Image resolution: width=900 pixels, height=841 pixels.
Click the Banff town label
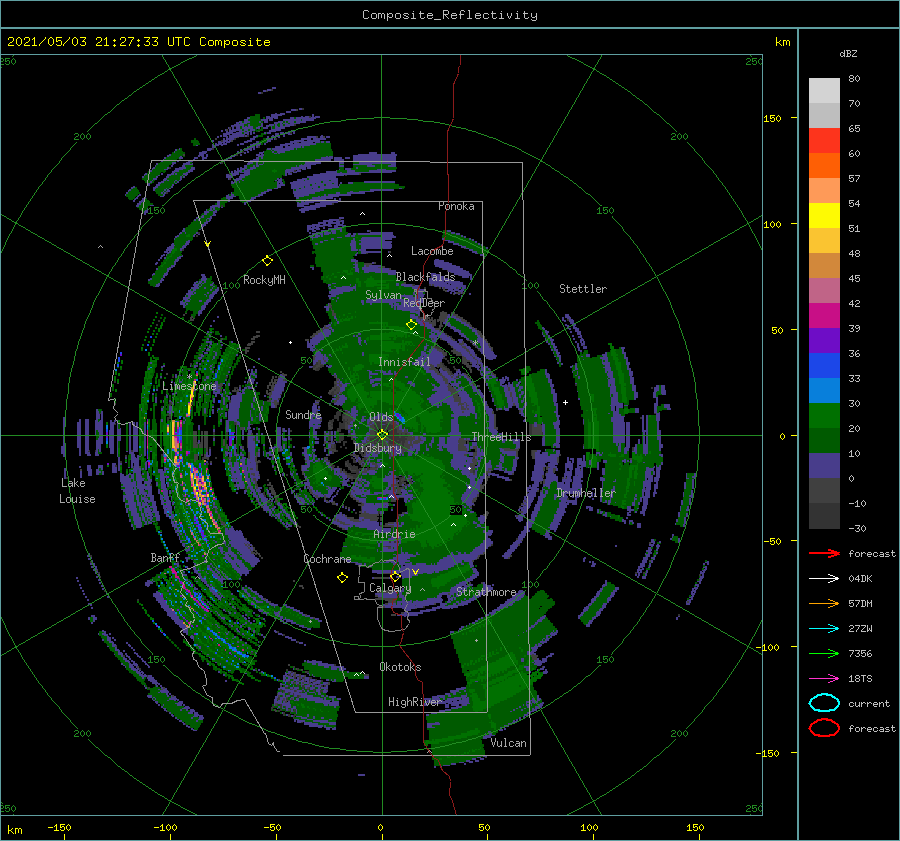point(165,557)
